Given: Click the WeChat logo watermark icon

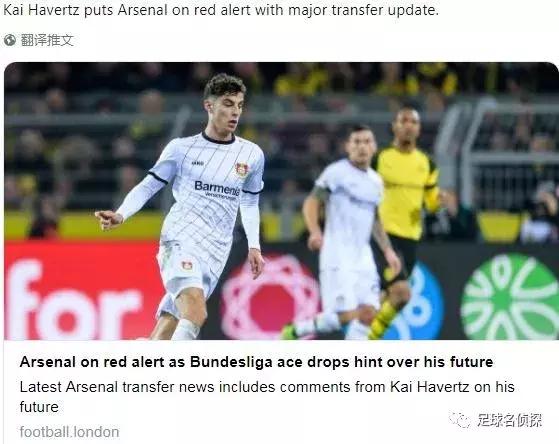Looking at the screenshot, I should [460, 420].
